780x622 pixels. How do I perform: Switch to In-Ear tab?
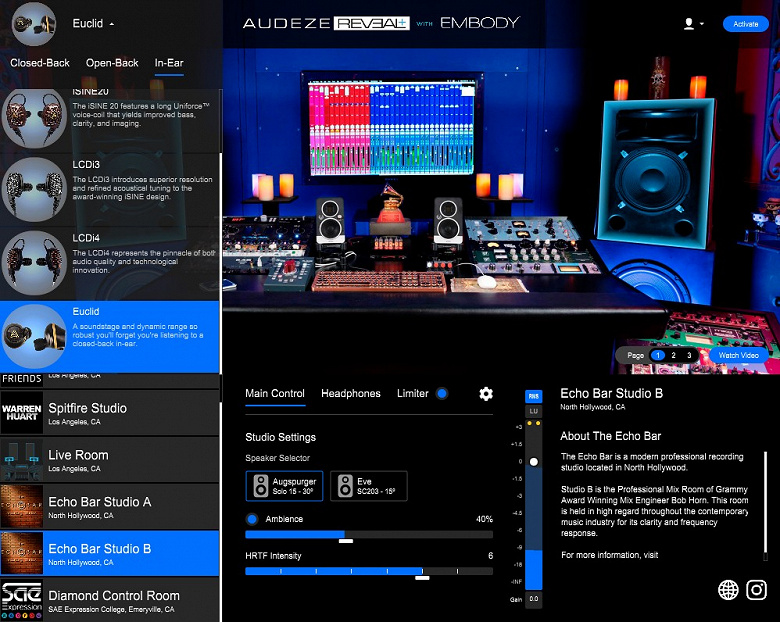click(169, 63)
